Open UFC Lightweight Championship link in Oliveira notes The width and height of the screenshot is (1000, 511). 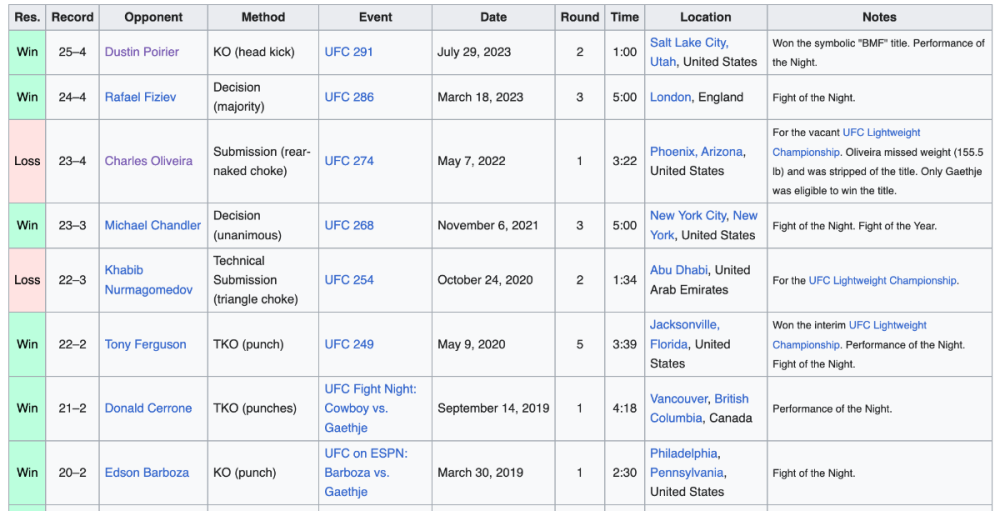(x=846, y=142)
